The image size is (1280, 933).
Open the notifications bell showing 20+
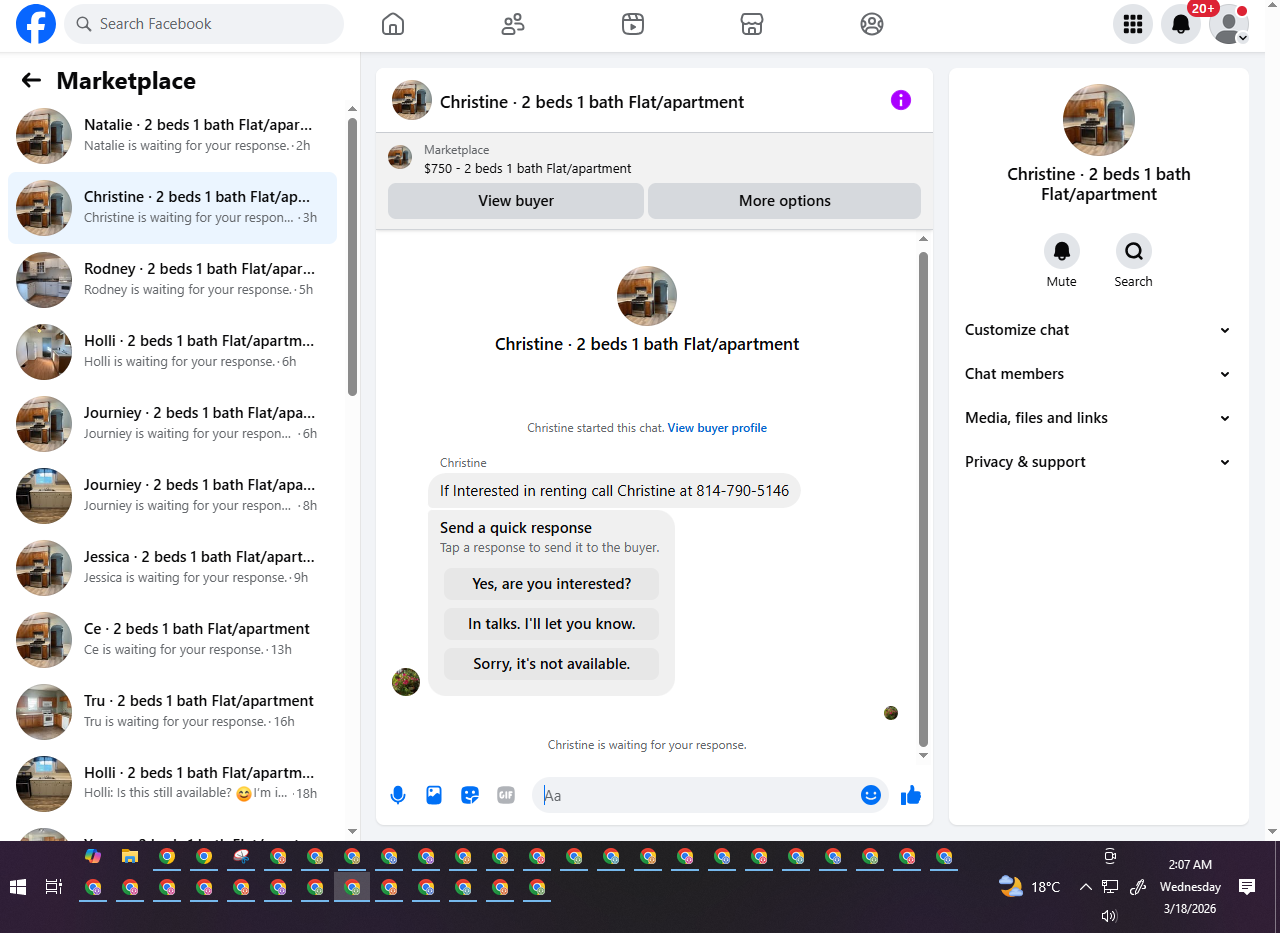click(x=1181, y=24)
